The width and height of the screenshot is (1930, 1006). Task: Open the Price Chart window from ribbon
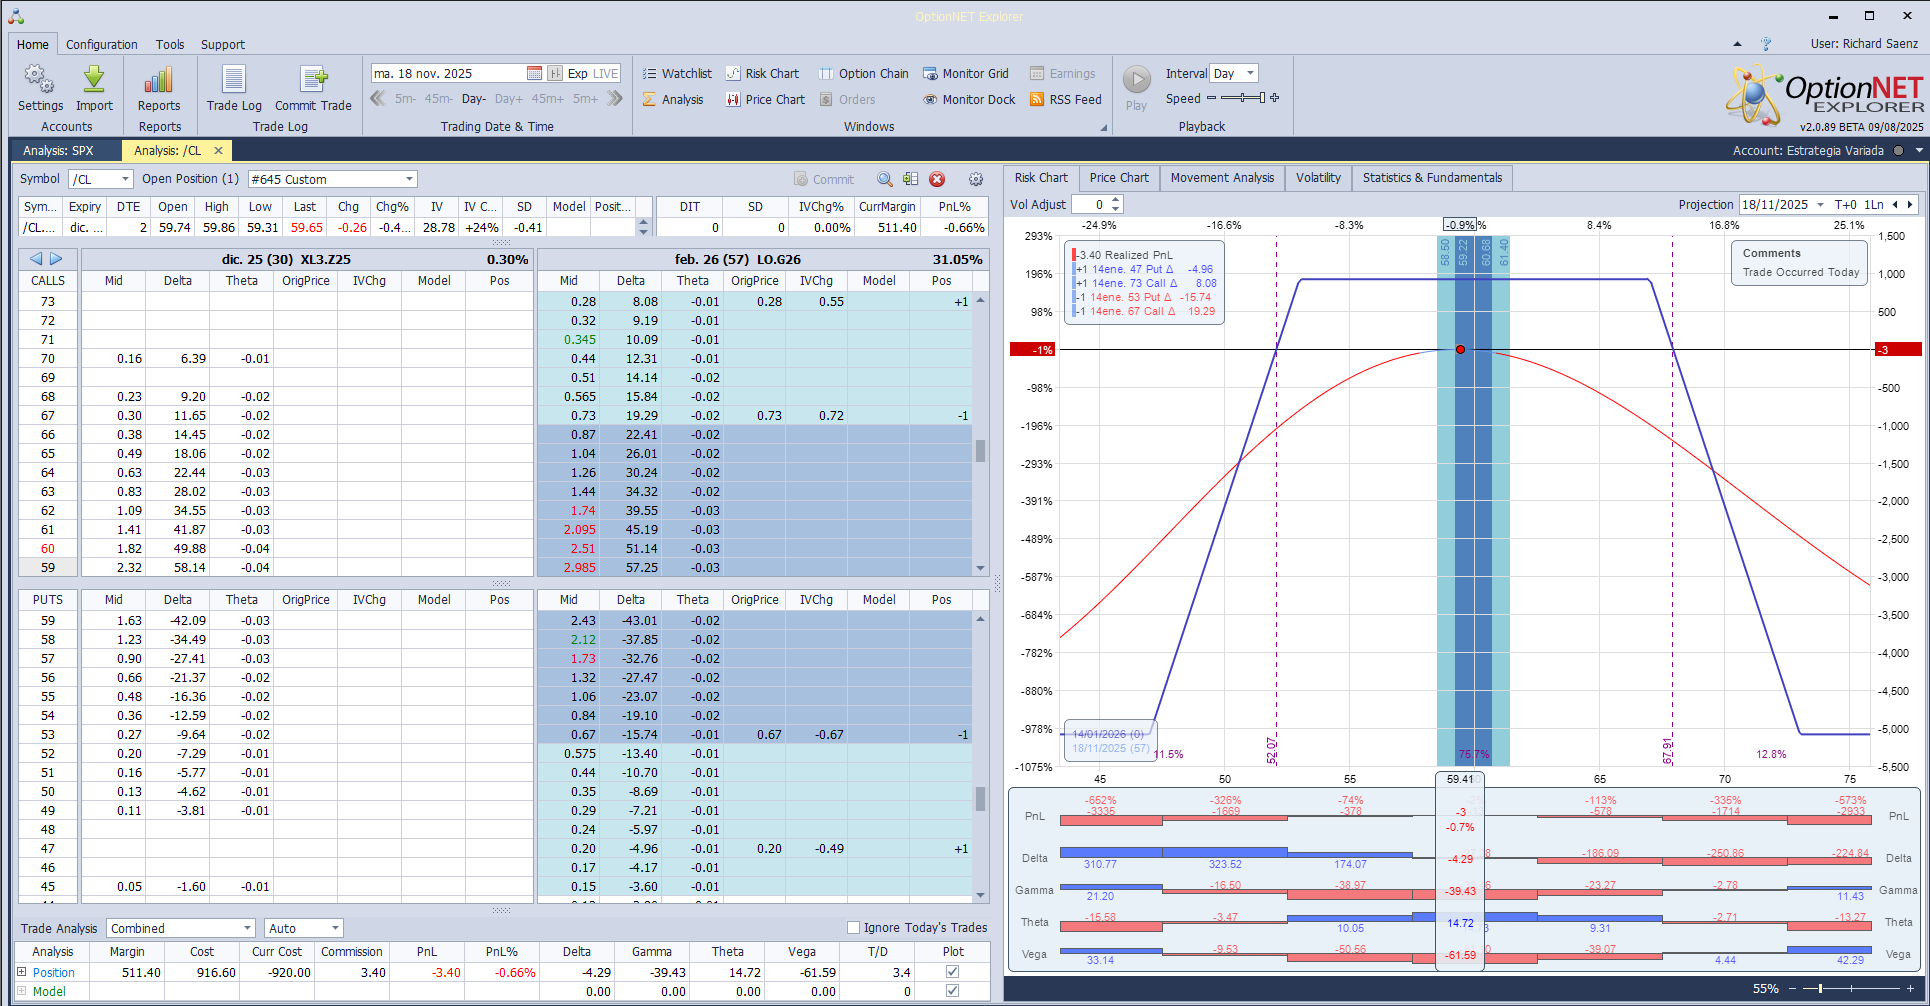tap(765, 99)
